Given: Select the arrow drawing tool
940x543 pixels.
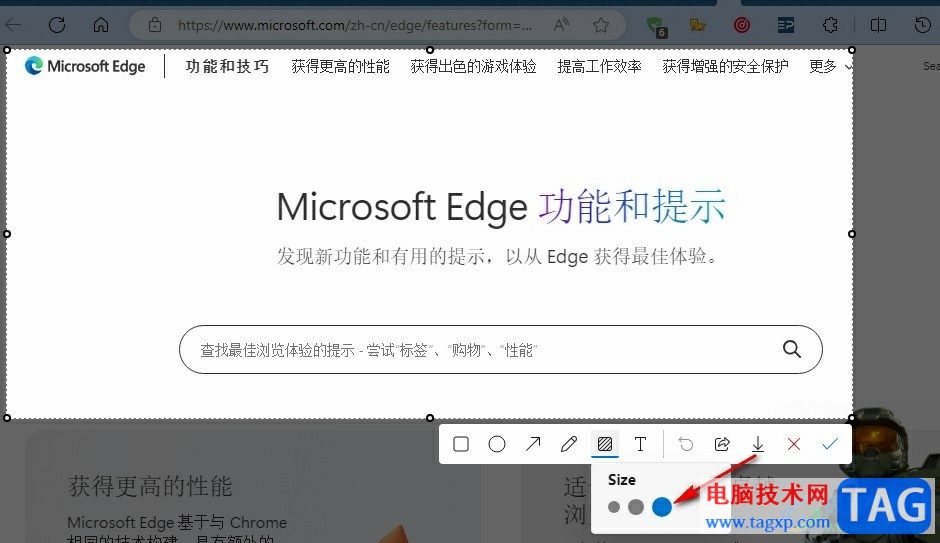Looking at the screenshot, I should pos(533,444).
